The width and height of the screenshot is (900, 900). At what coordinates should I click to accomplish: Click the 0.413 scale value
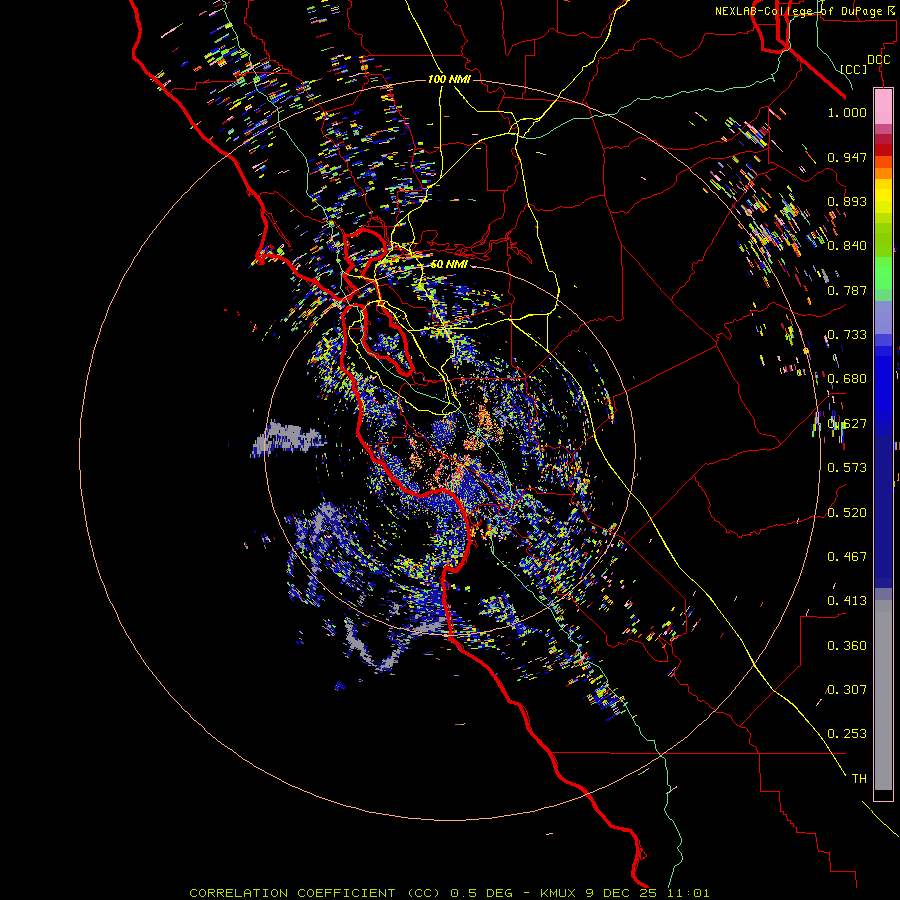tap(847, 601)
